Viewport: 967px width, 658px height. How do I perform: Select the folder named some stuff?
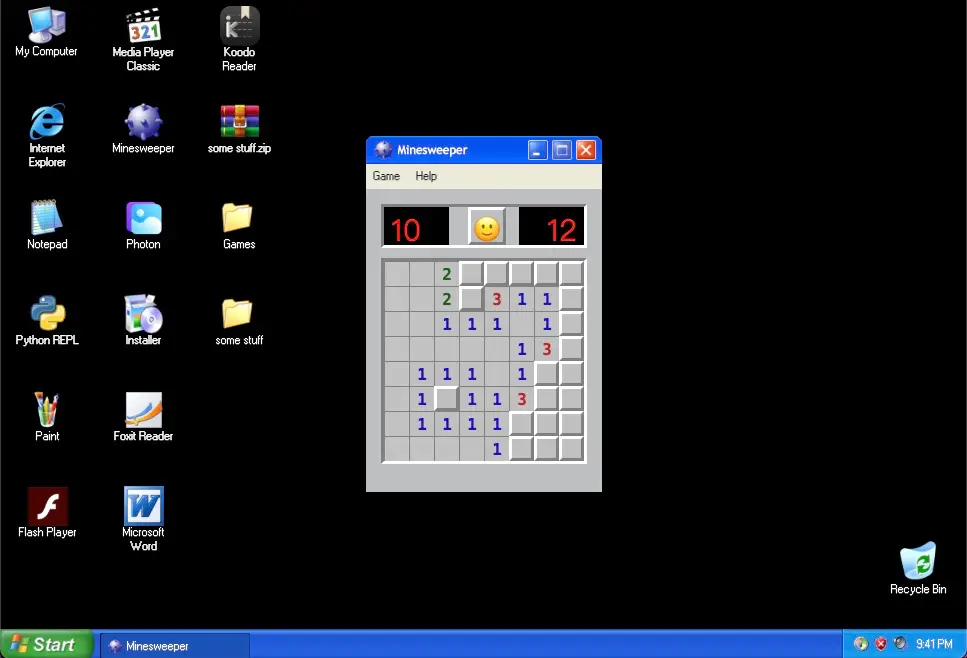coord(239,321)
